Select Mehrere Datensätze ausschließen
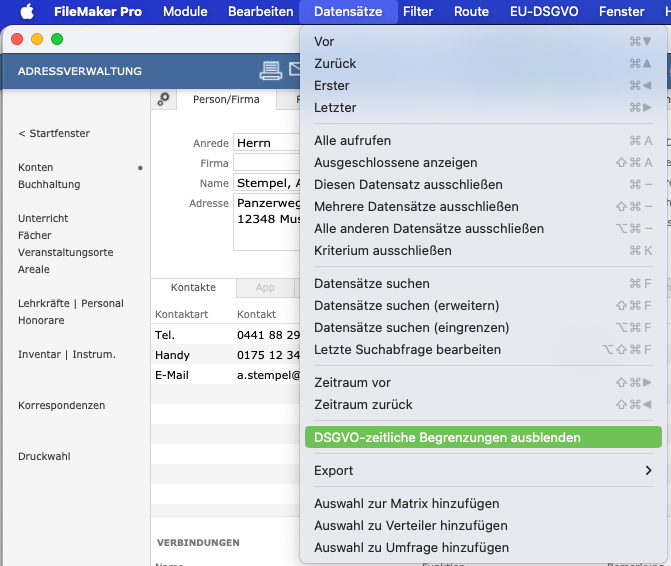Viewport: 671px width, 566px height. [483, 207]
